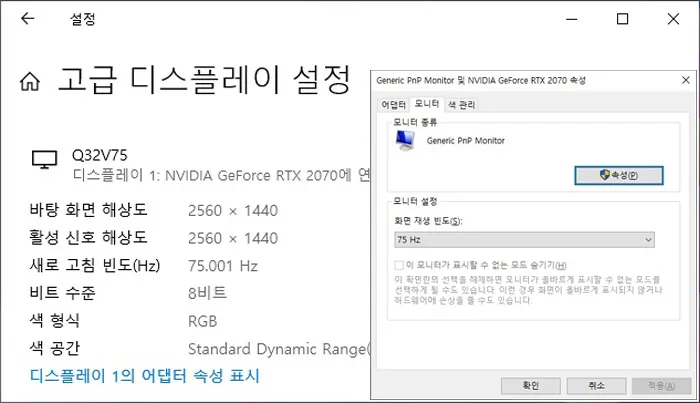Switch to the 어댑터 tab

click(x=393, y=105)
